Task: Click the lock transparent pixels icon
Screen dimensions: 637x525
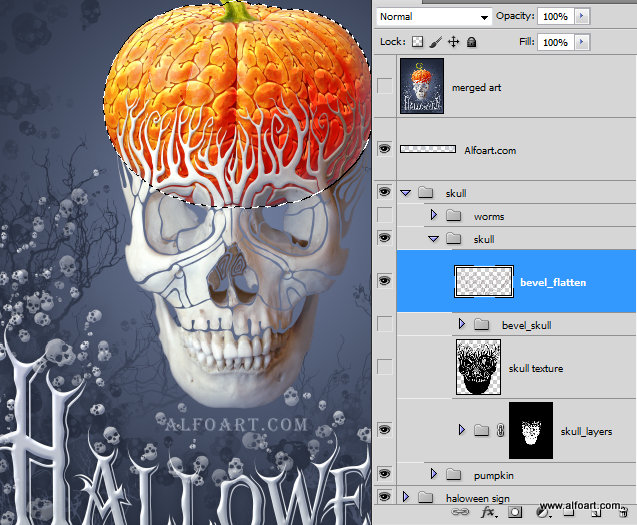Action: 419,42
